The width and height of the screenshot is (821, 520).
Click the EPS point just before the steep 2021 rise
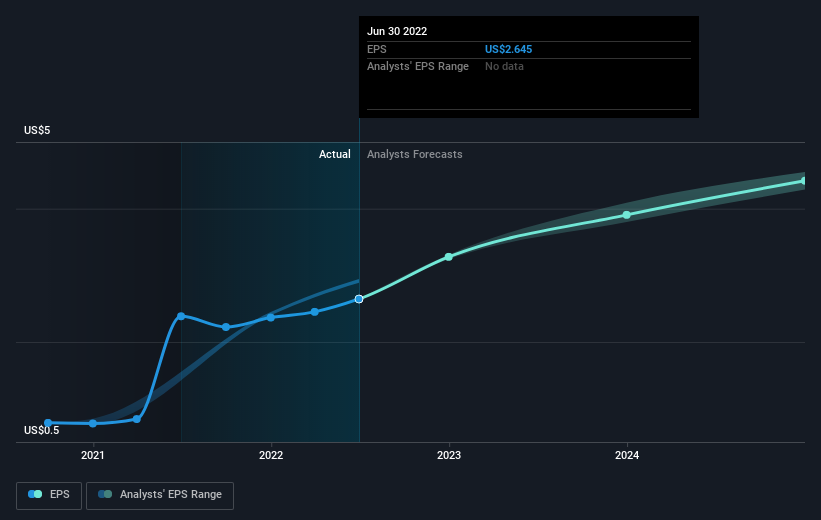(137, 419)
